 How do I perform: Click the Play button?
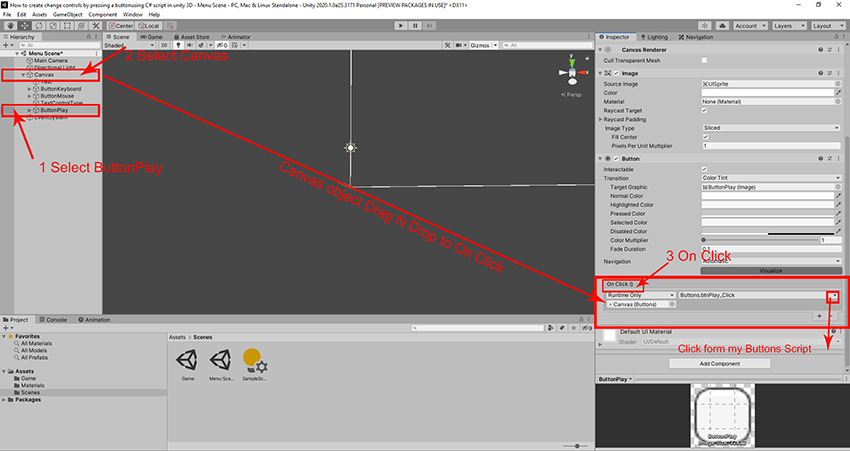click(x=401, y=25)
